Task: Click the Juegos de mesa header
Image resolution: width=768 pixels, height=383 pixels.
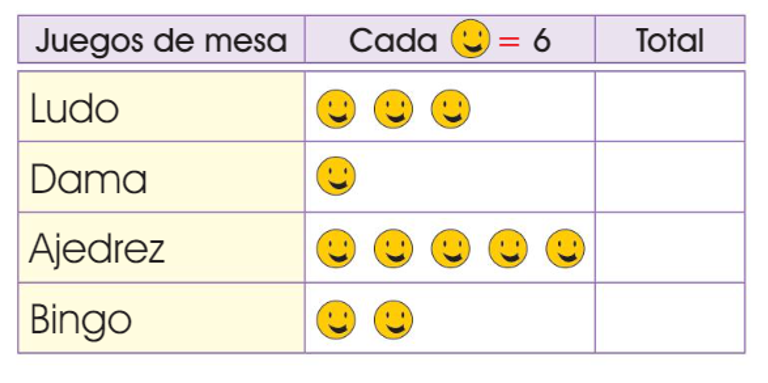Action: tap(162, 39)
